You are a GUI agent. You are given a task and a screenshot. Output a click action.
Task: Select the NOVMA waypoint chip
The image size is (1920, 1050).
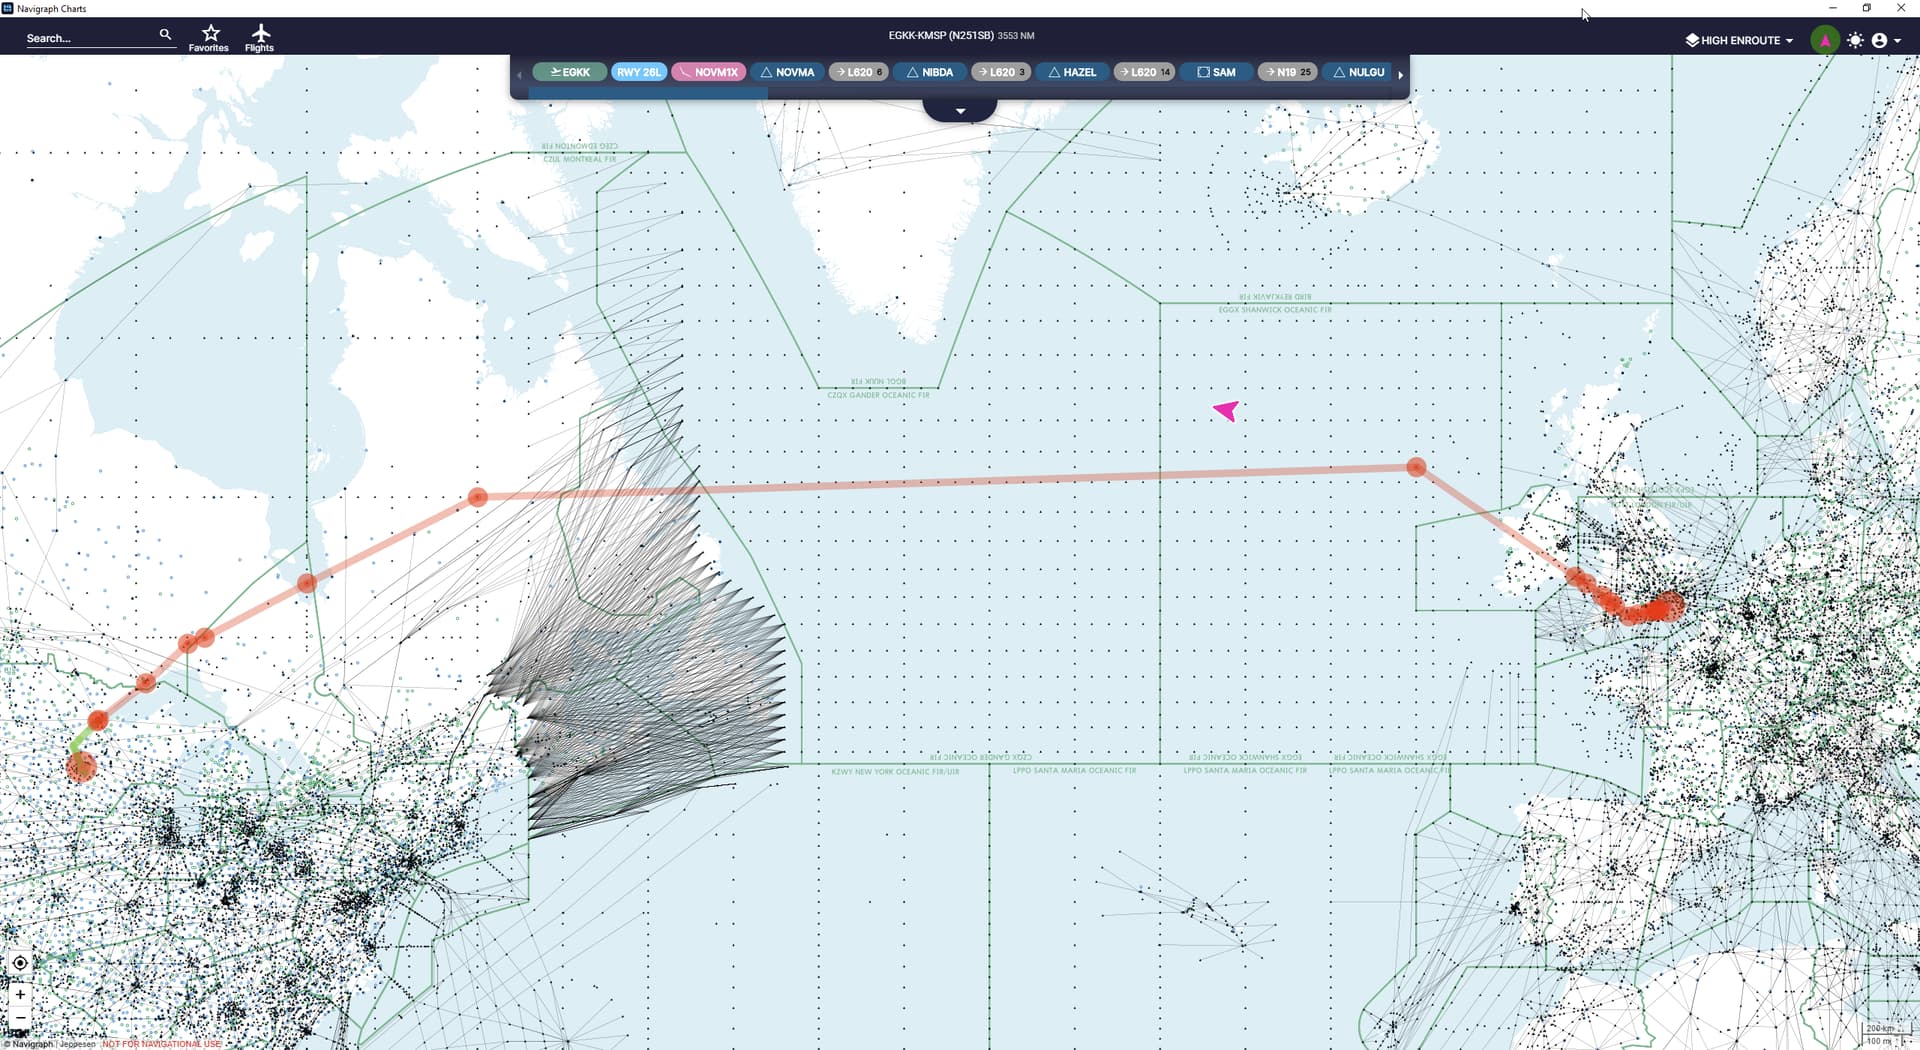787,72
